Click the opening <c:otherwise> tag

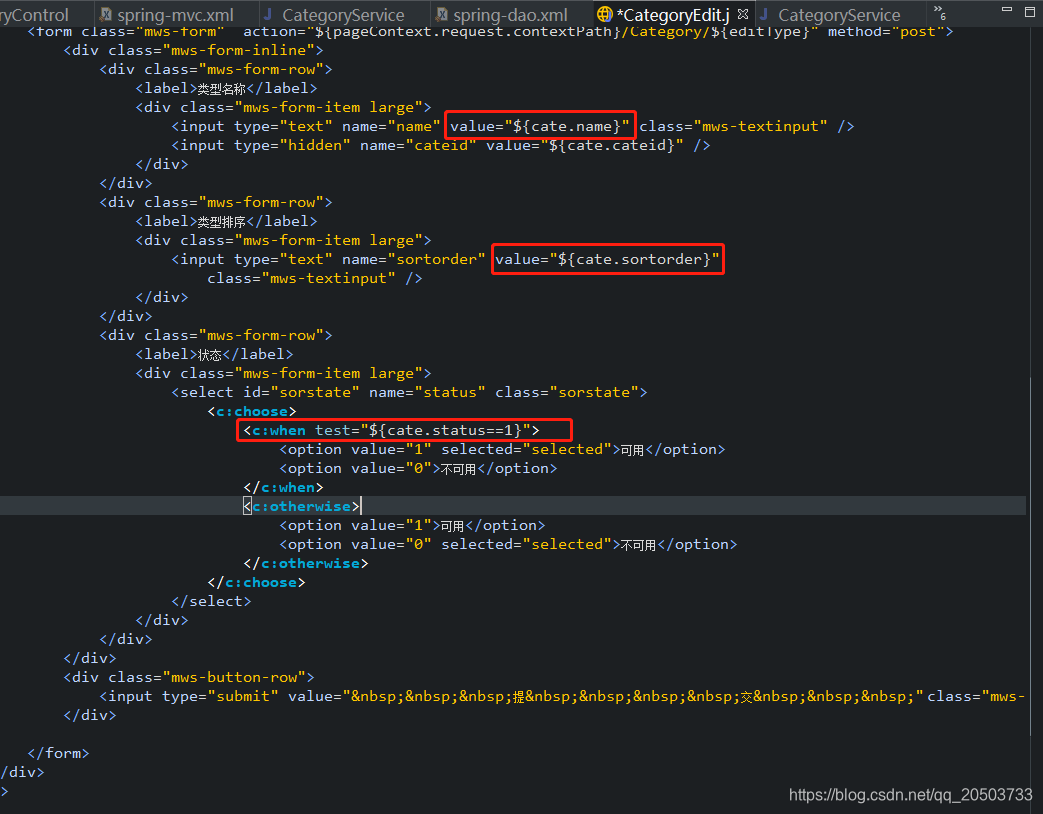pyautogui.click(x=301, y=507)
